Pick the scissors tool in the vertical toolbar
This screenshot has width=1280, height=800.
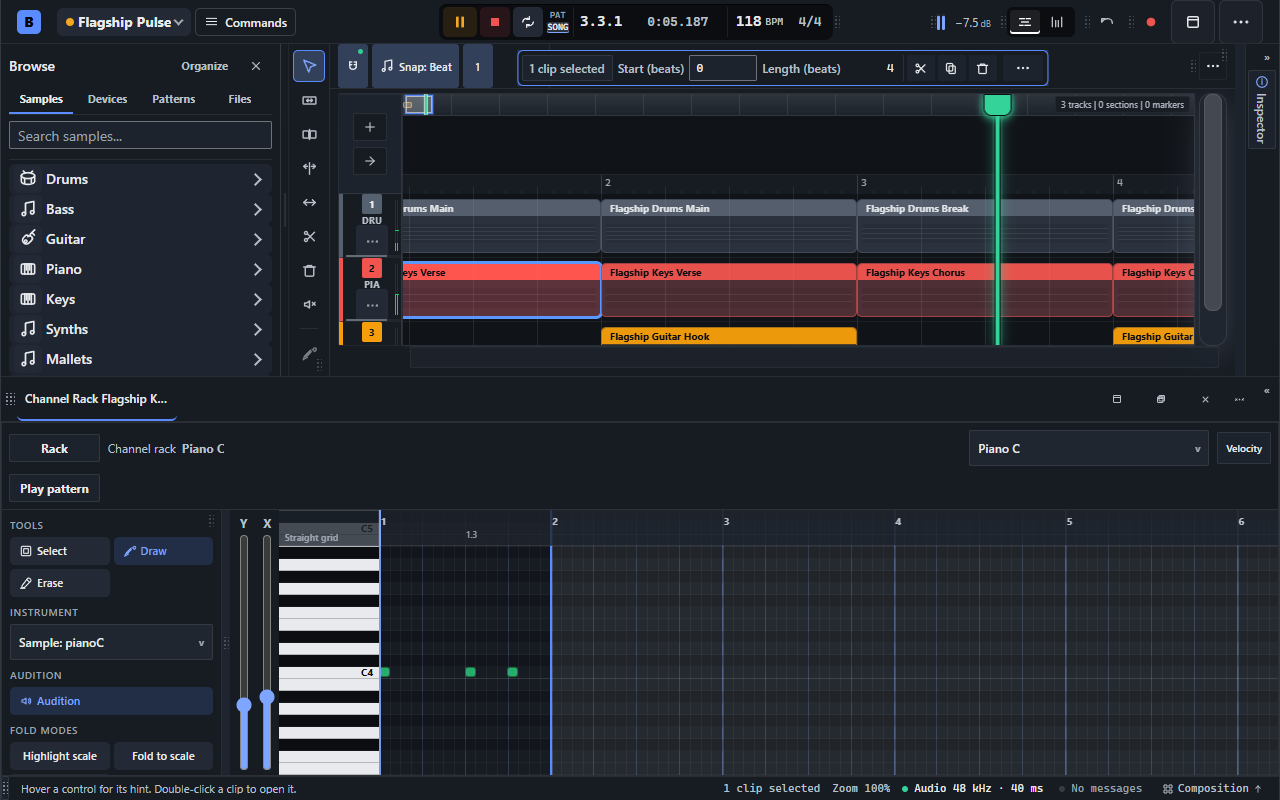click(309, 237)
